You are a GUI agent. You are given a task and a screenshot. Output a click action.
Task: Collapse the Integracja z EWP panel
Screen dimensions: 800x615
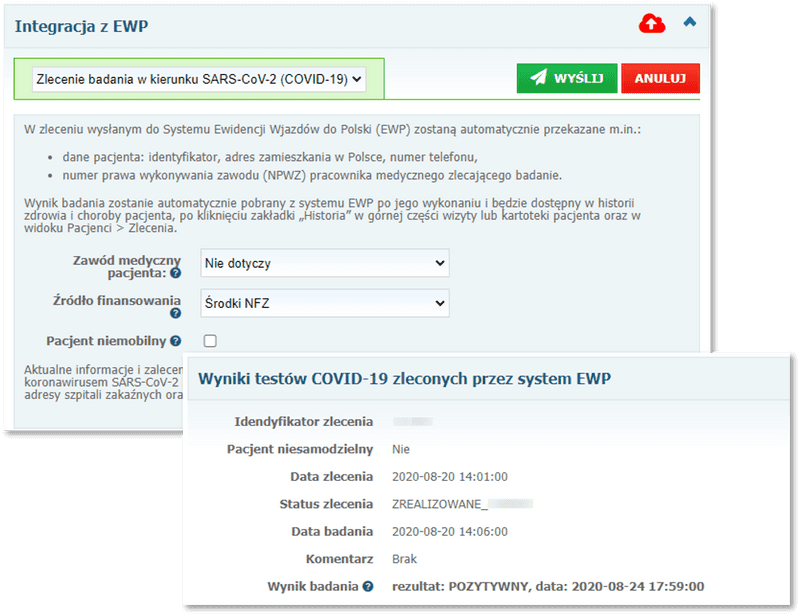(690, 21)
